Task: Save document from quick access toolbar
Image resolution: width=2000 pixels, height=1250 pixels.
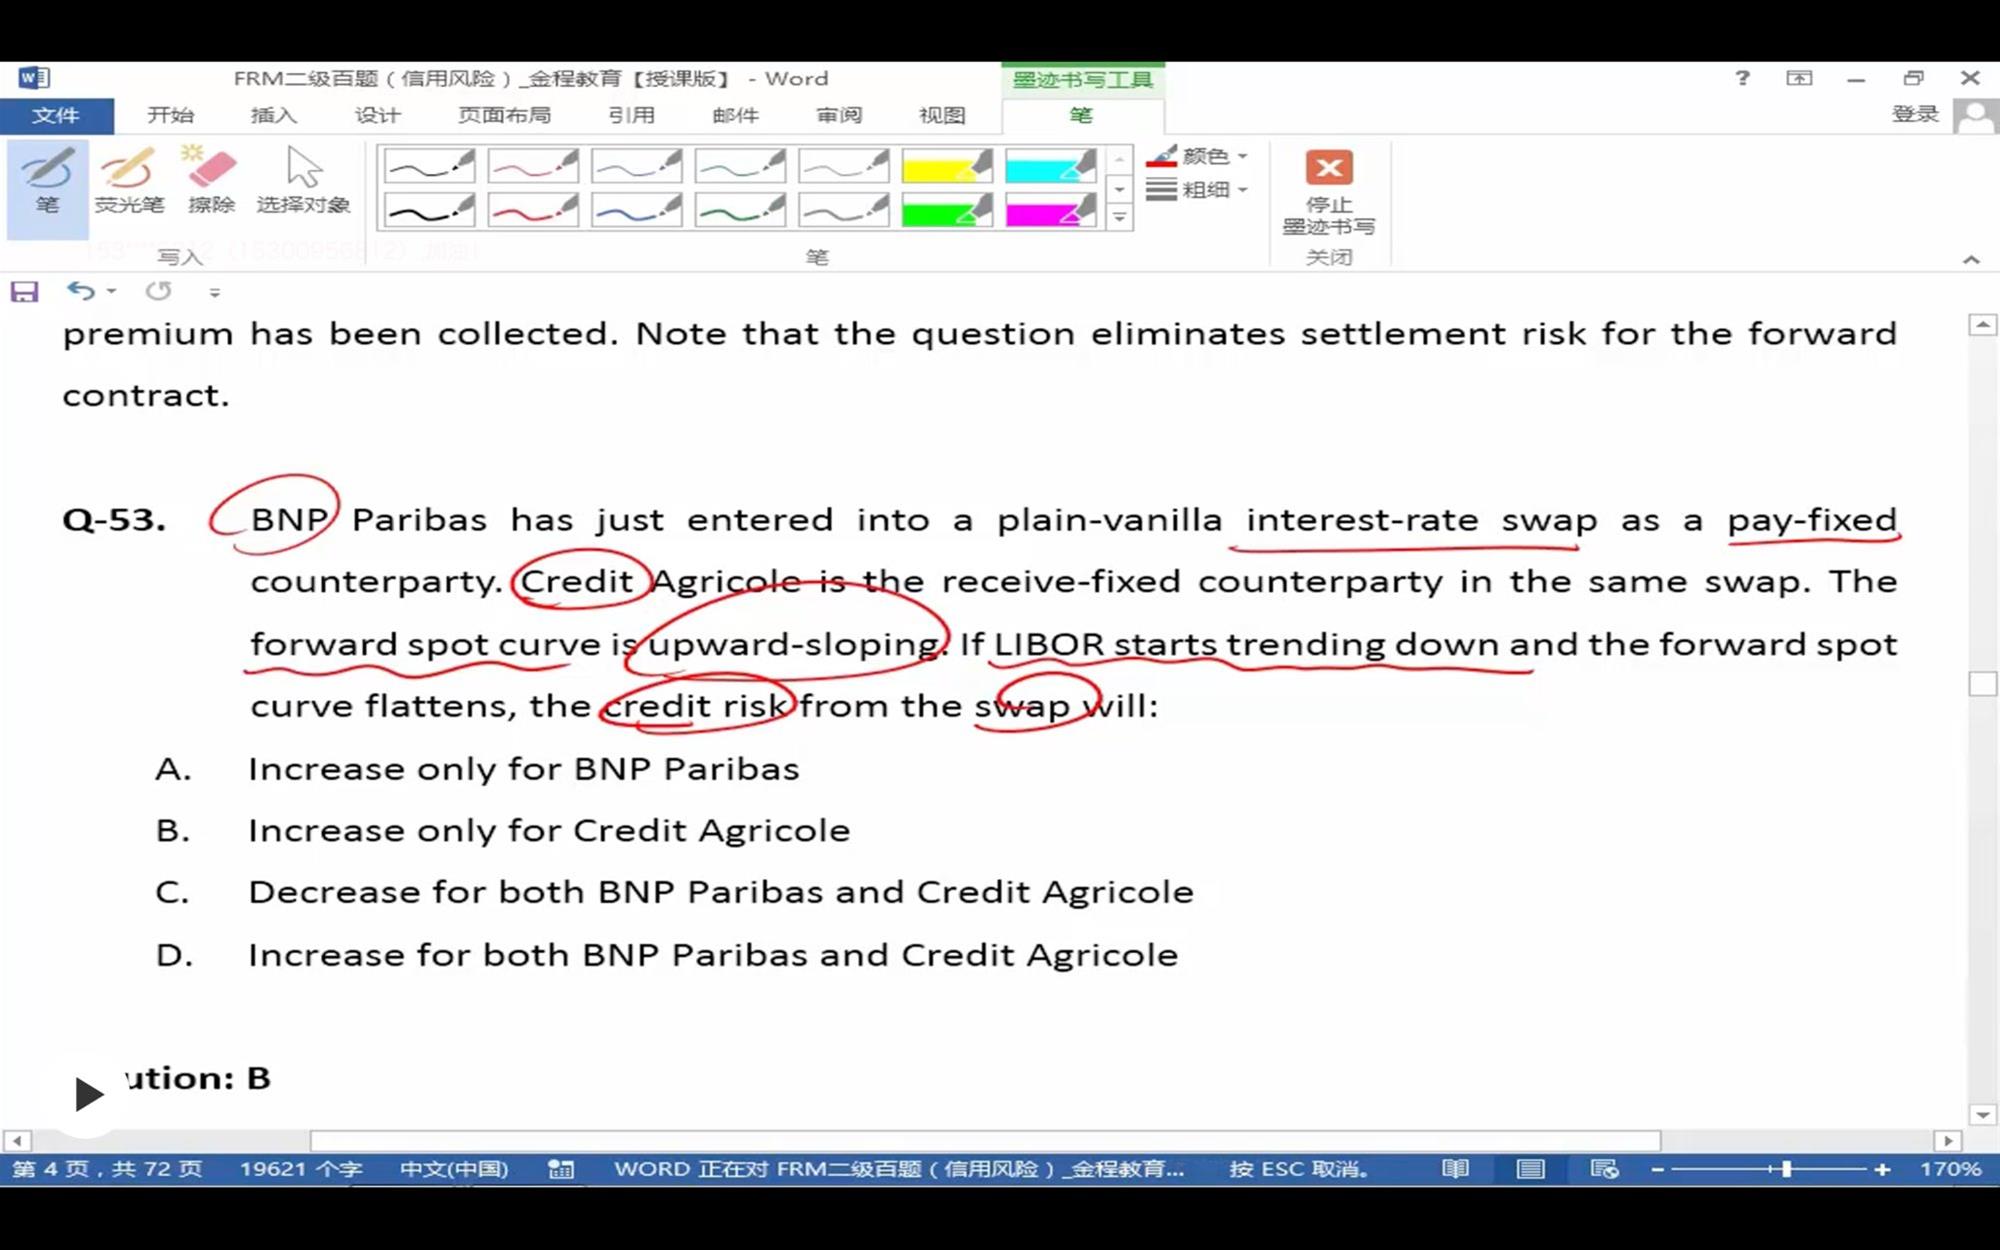Action: tap(24, 291)
